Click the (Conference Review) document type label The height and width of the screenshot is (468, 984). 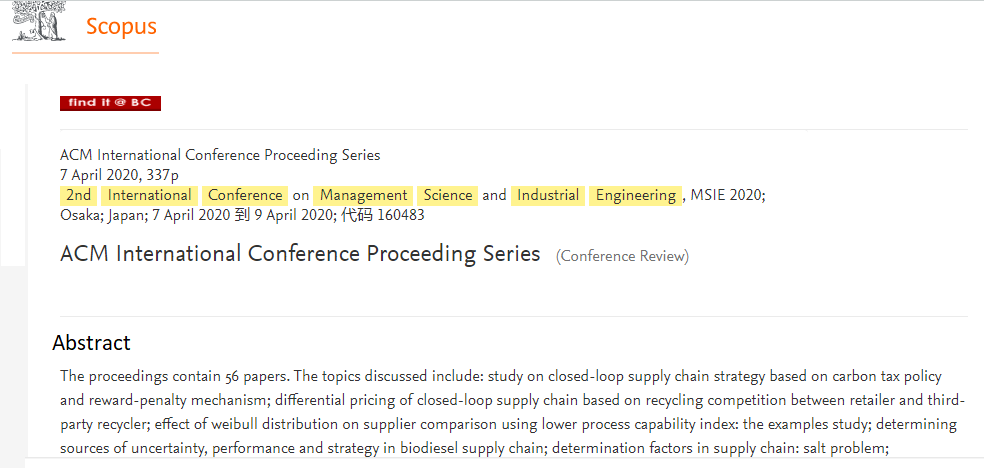(x=622, y=257)
